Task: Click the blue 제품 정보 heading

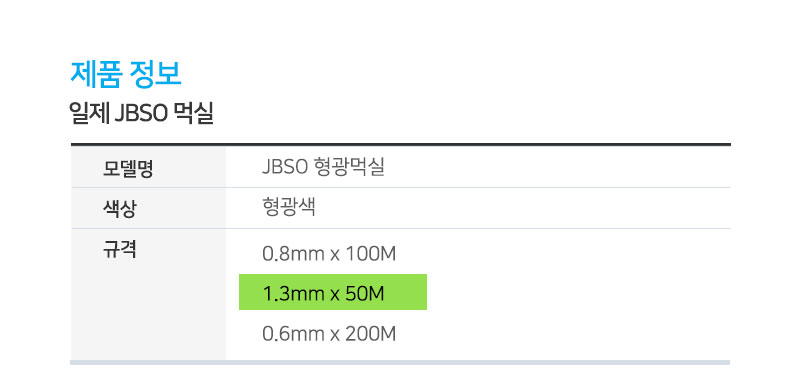Action: (x=126, y=75)
